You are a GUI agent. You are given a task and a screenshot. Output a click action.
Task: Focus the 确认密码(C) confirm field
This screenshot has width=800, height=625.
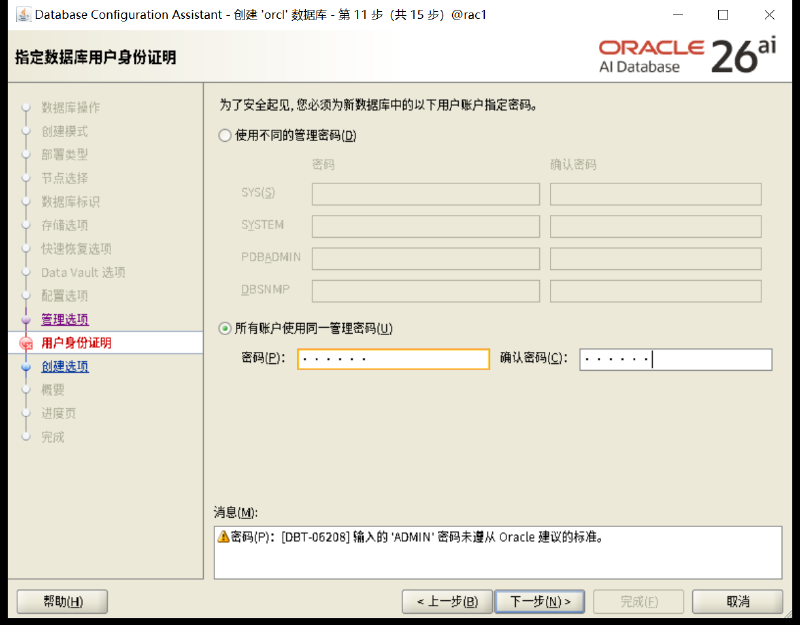tap(676, 359)
